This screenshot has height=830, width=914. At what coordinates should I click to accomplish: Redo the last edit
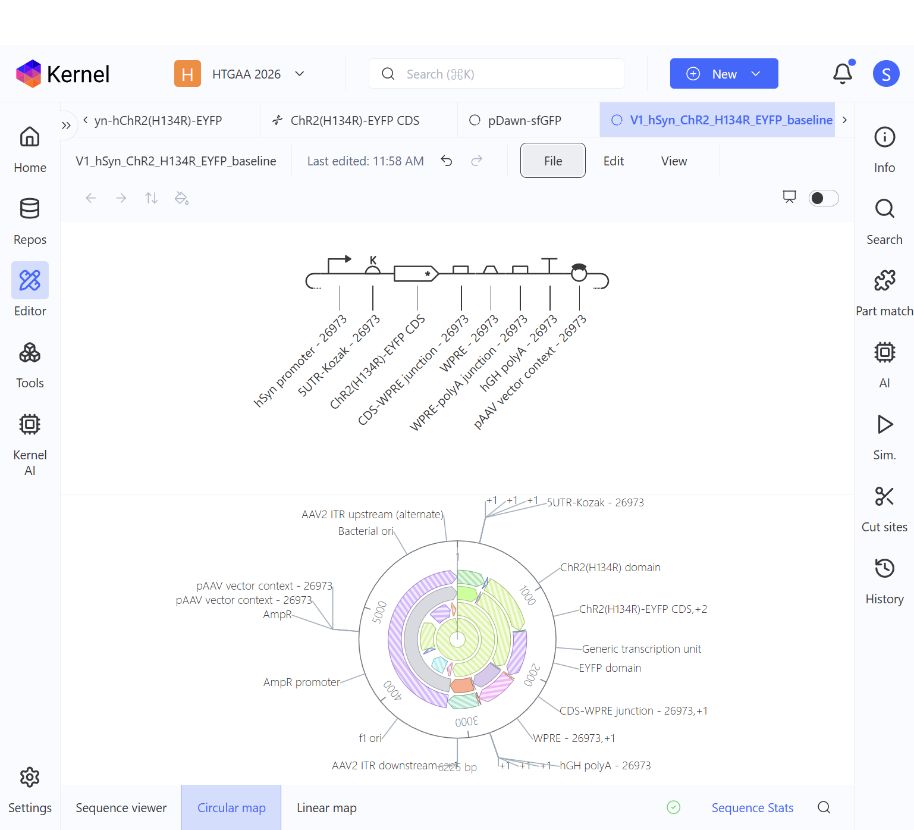click(477, 161)
